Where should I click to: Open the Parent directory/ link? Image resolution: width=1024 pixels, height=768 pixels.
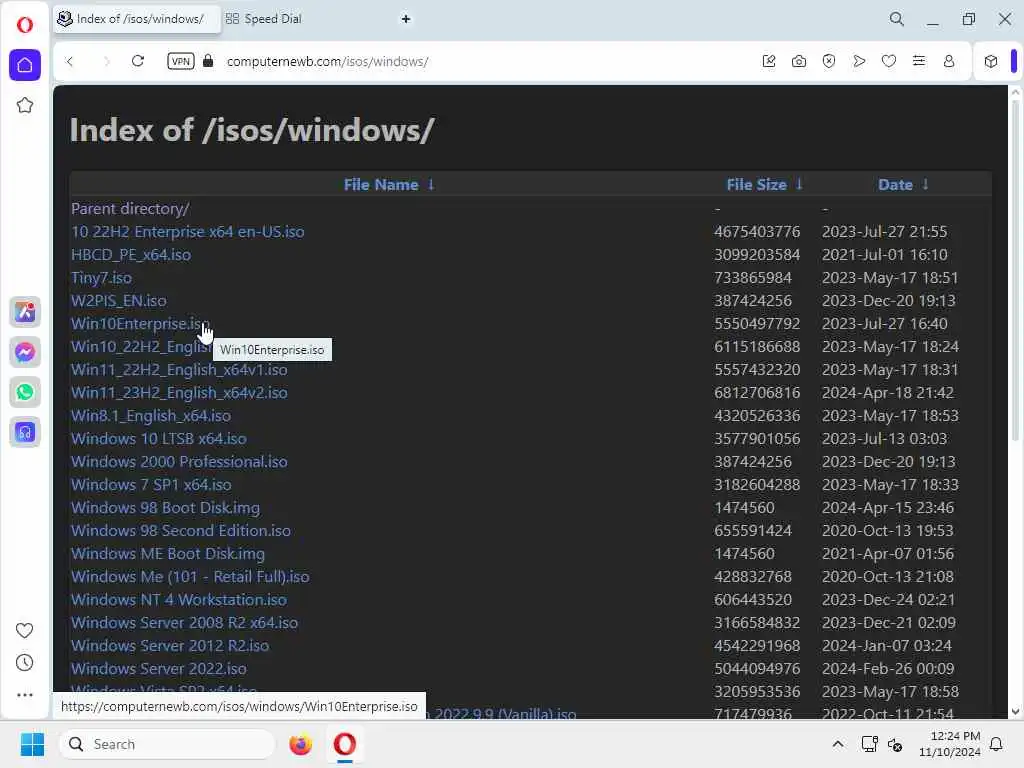(x=130, y=209)
